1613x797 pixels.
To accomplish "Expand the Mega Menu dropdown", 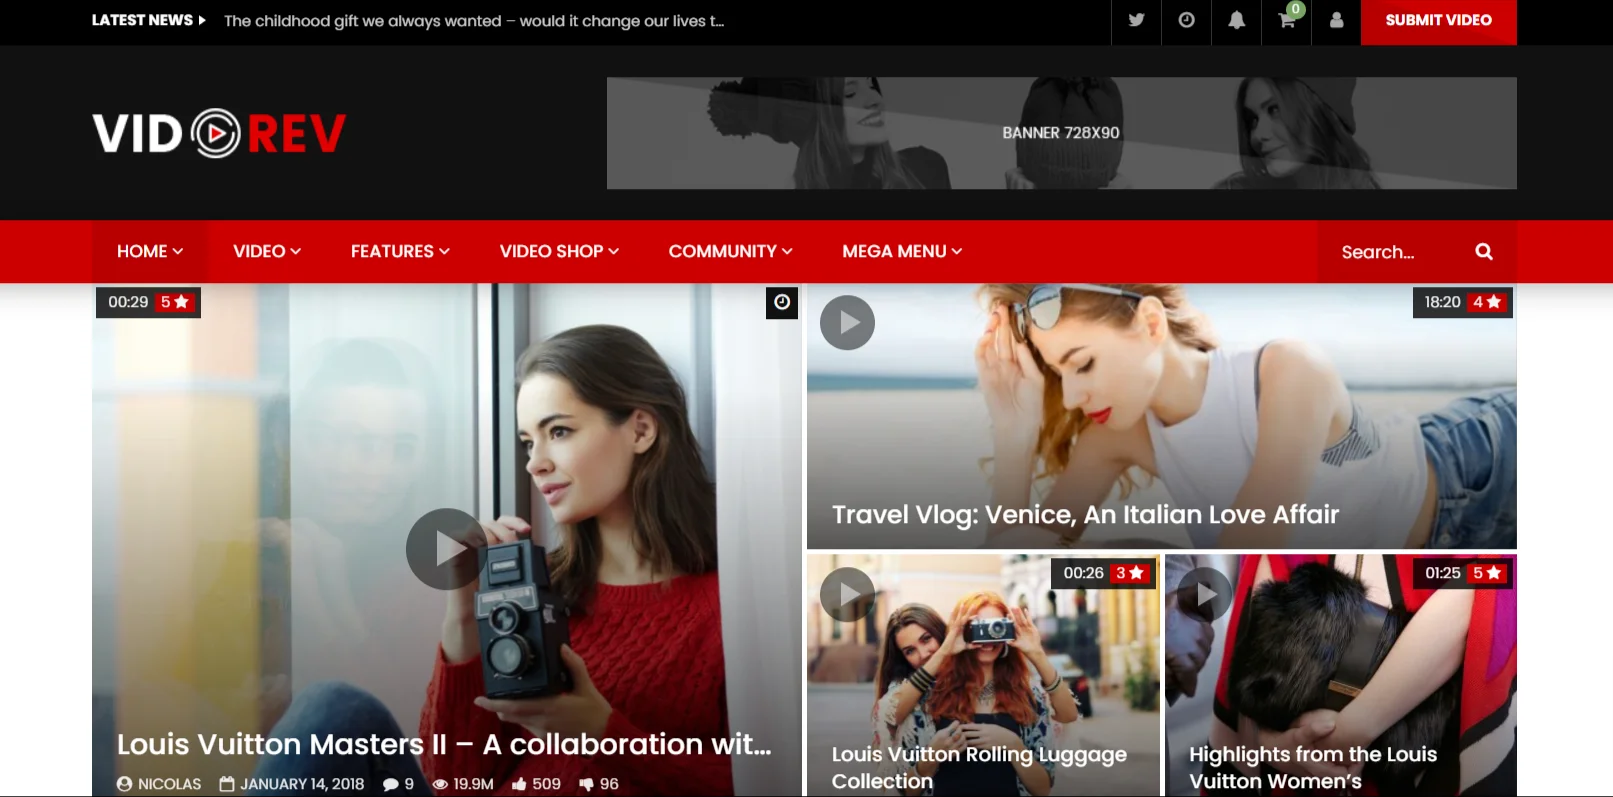I will pos(902,251).
